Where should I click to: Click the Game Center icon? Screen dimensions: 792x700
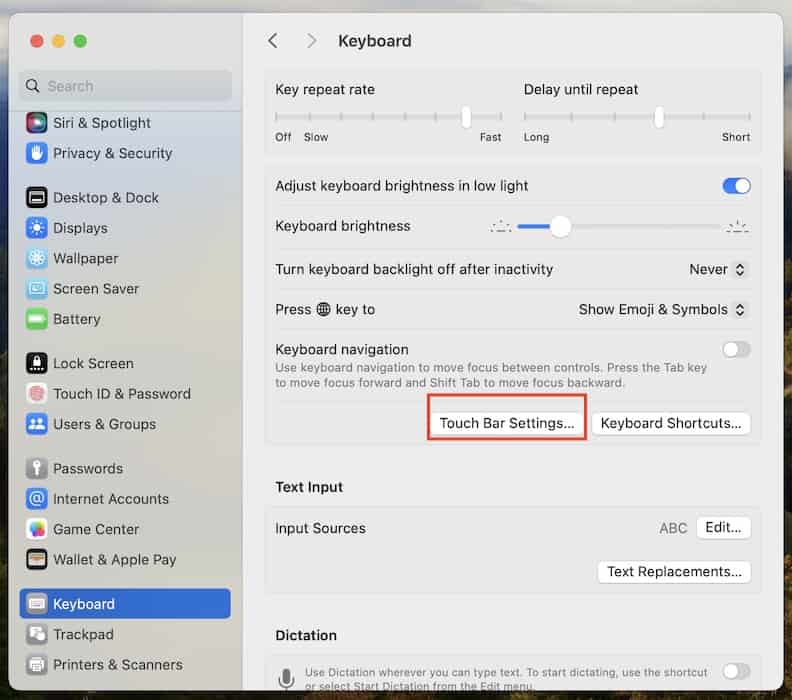[37, 529]
